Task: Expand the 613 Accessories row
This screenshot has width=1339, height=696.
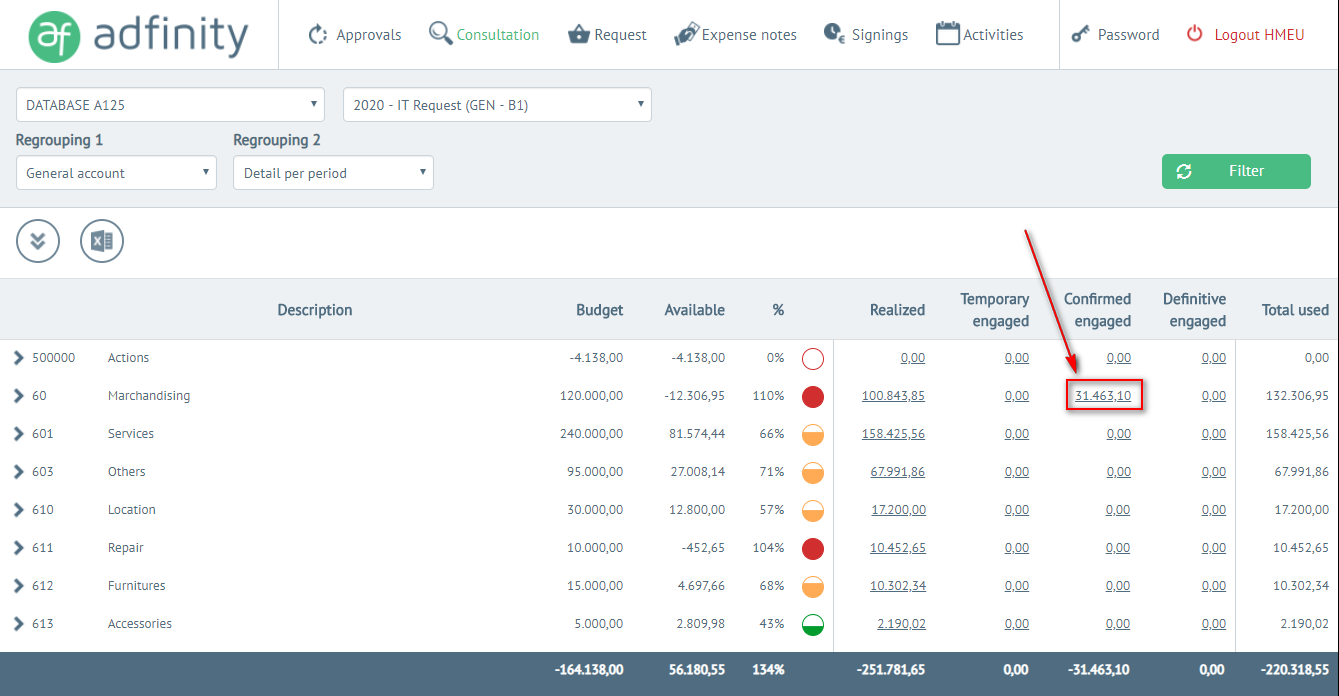Action: [18, 624]
